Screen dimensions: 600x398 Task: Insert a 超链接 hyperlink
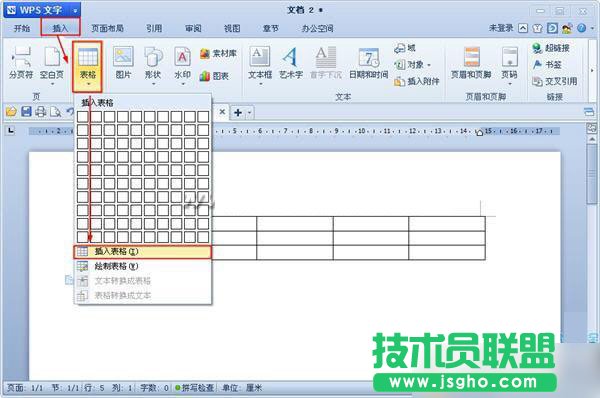coord(551,48)
